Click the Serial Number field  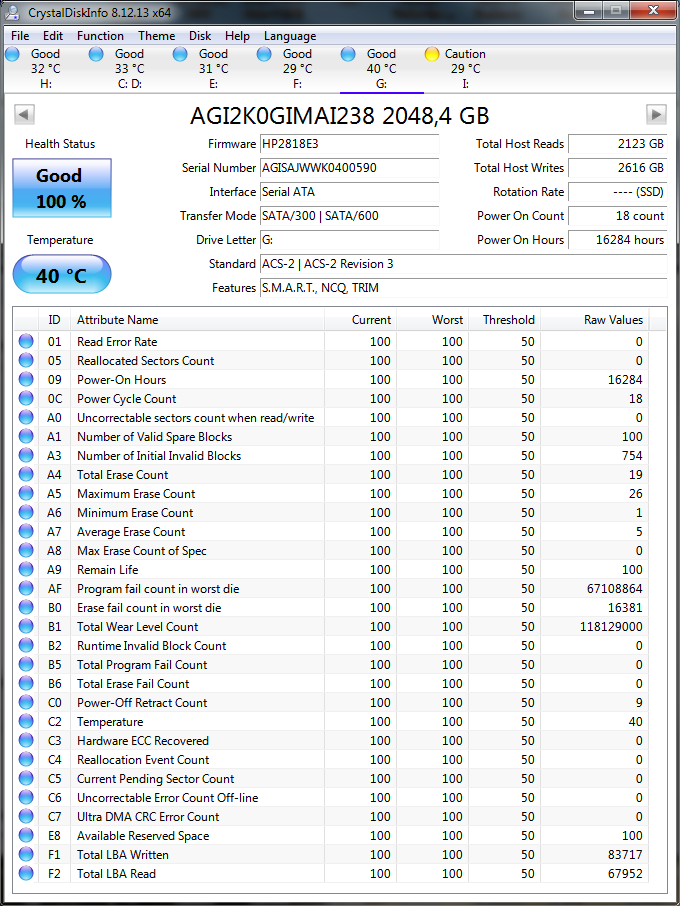pos(350,168)
